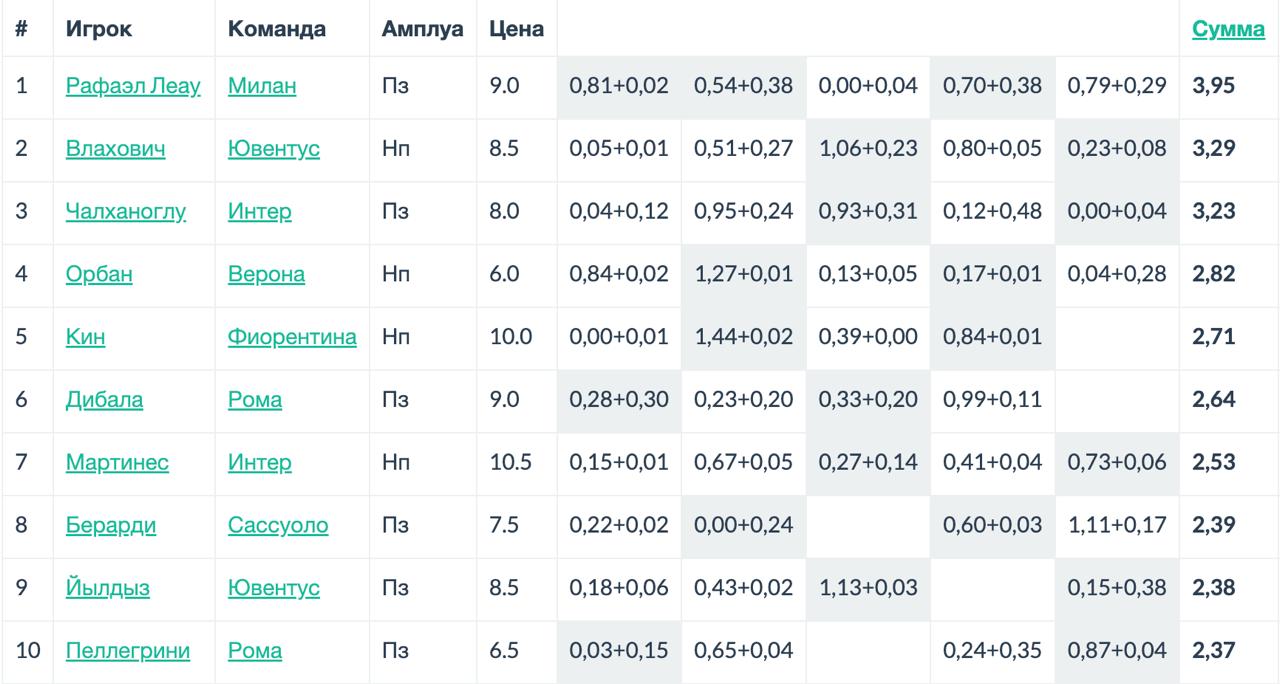Screen dimensions: 1280x684
Task: Open the Орбан player link
Action: click(99, 274)
